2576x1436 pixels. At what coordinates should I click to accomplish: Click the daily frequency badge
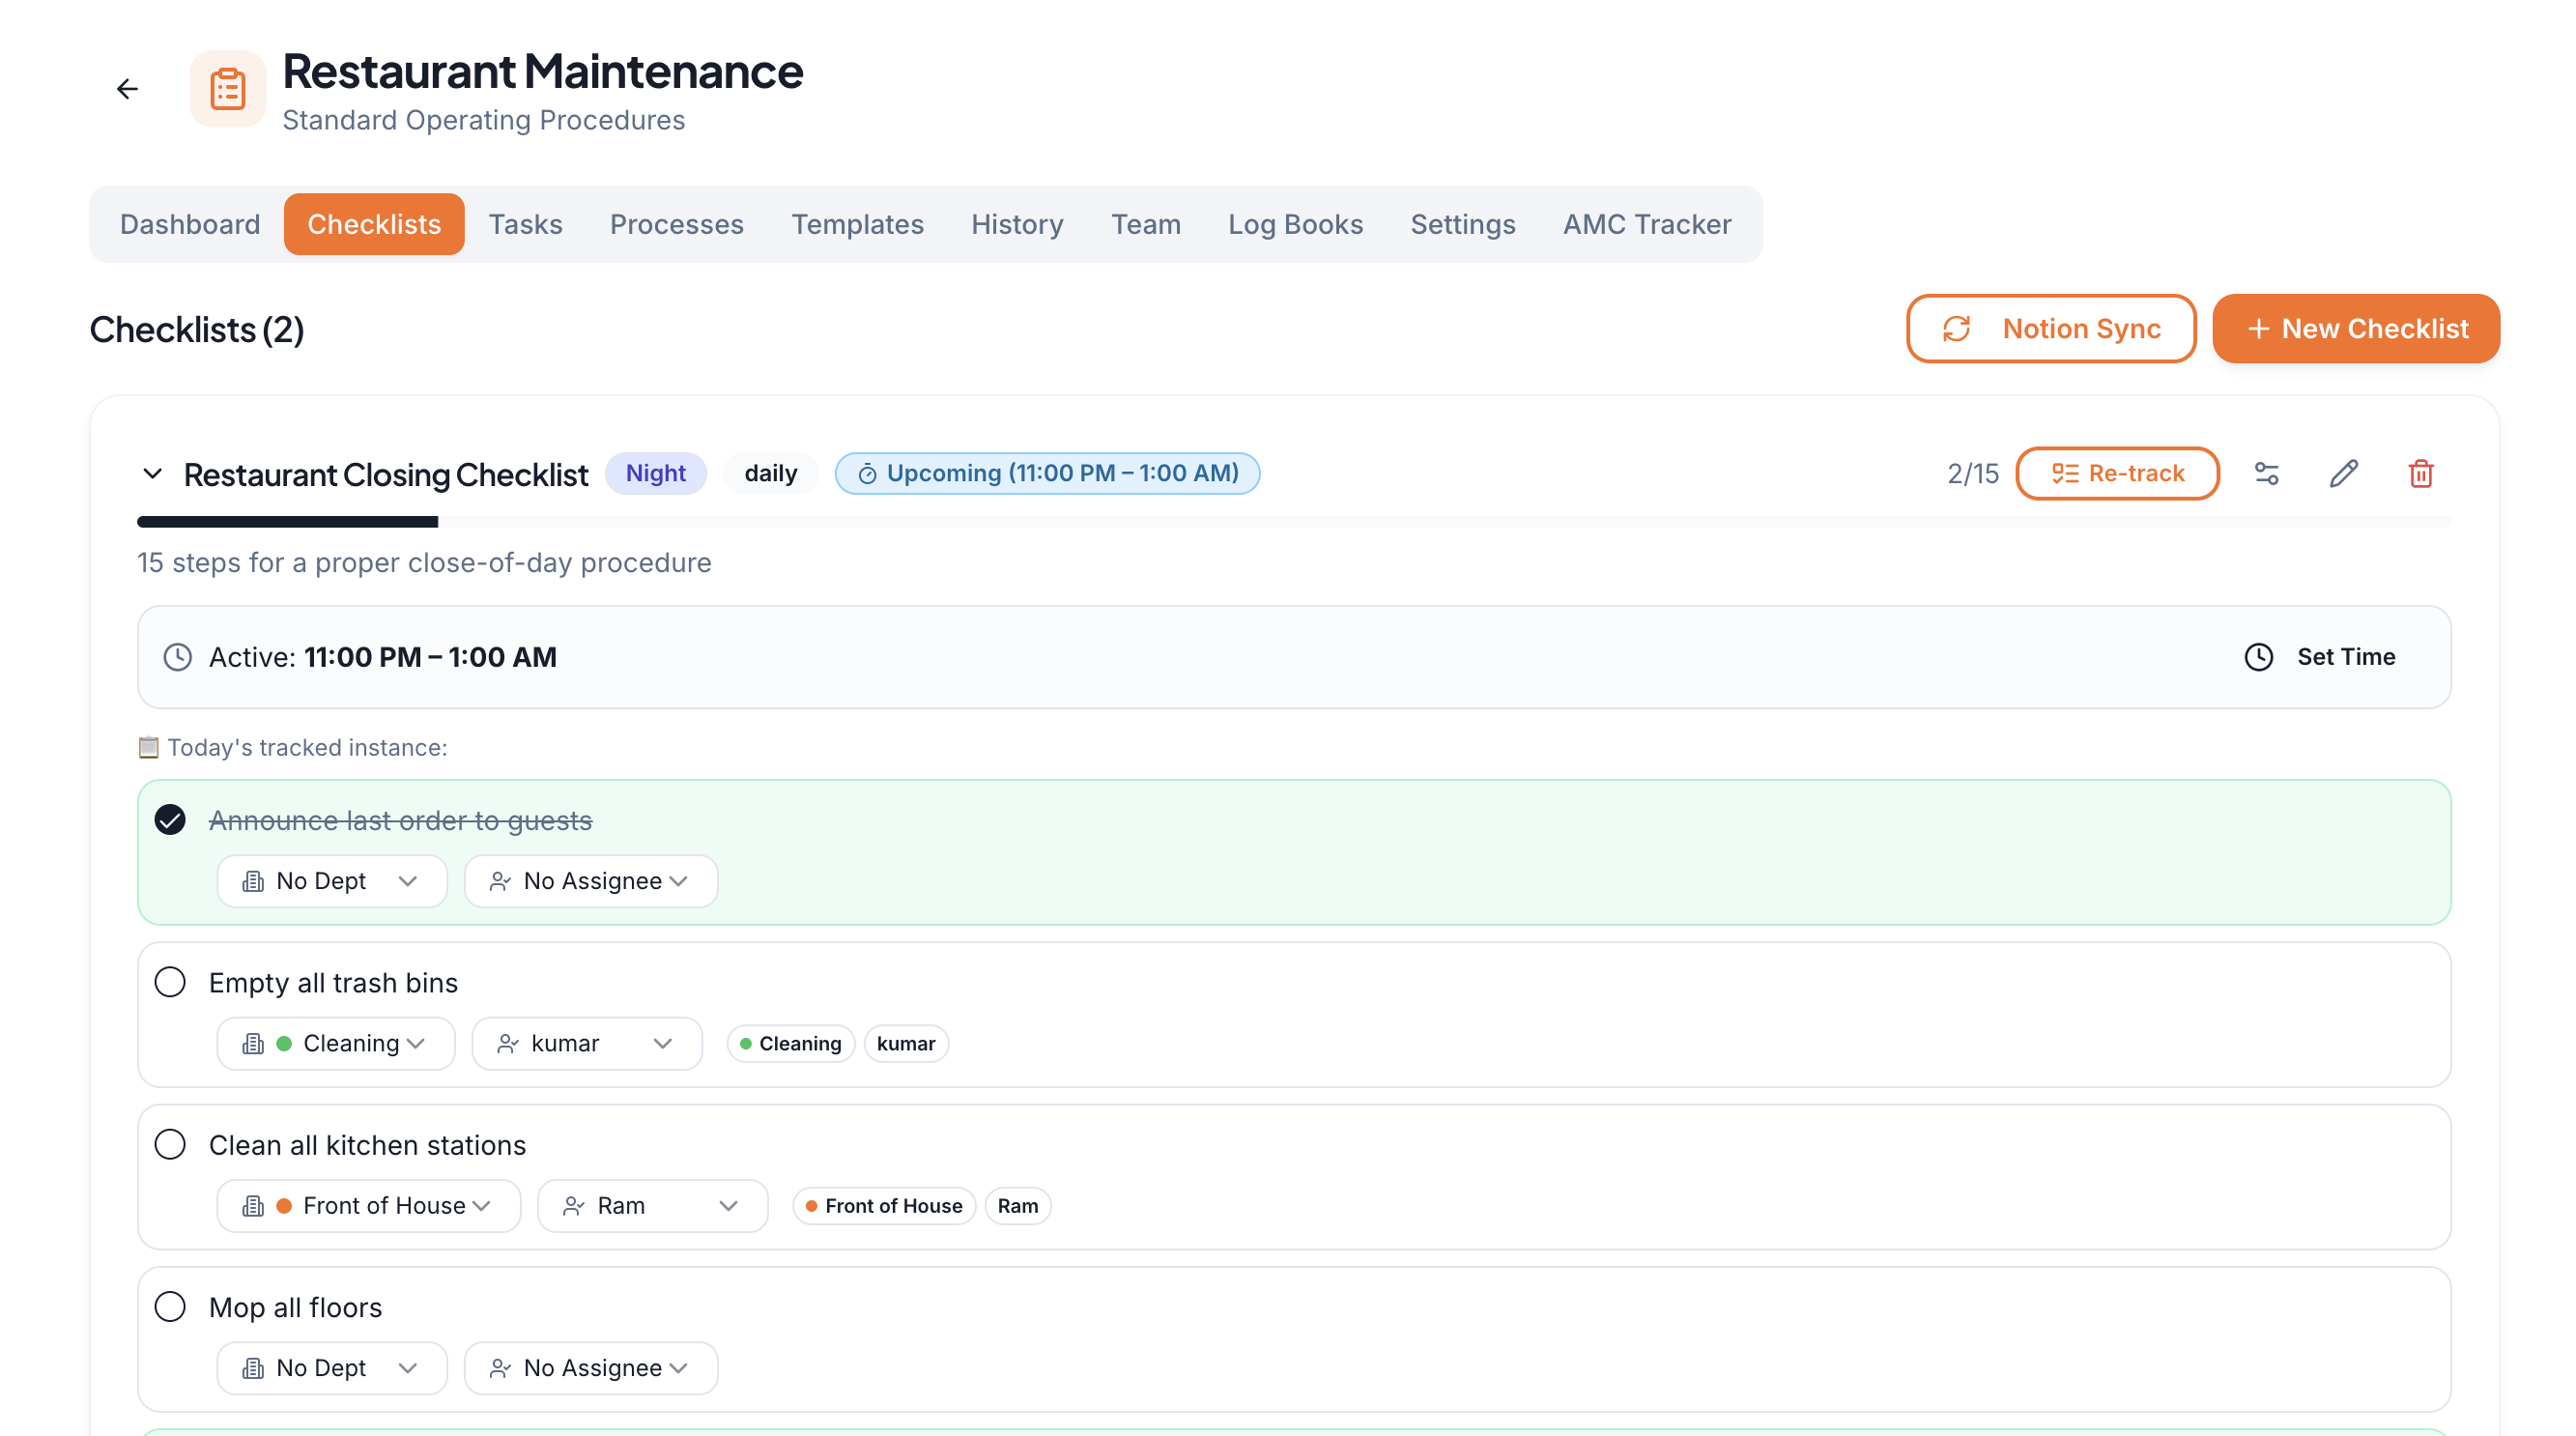(x=770, y=474)
